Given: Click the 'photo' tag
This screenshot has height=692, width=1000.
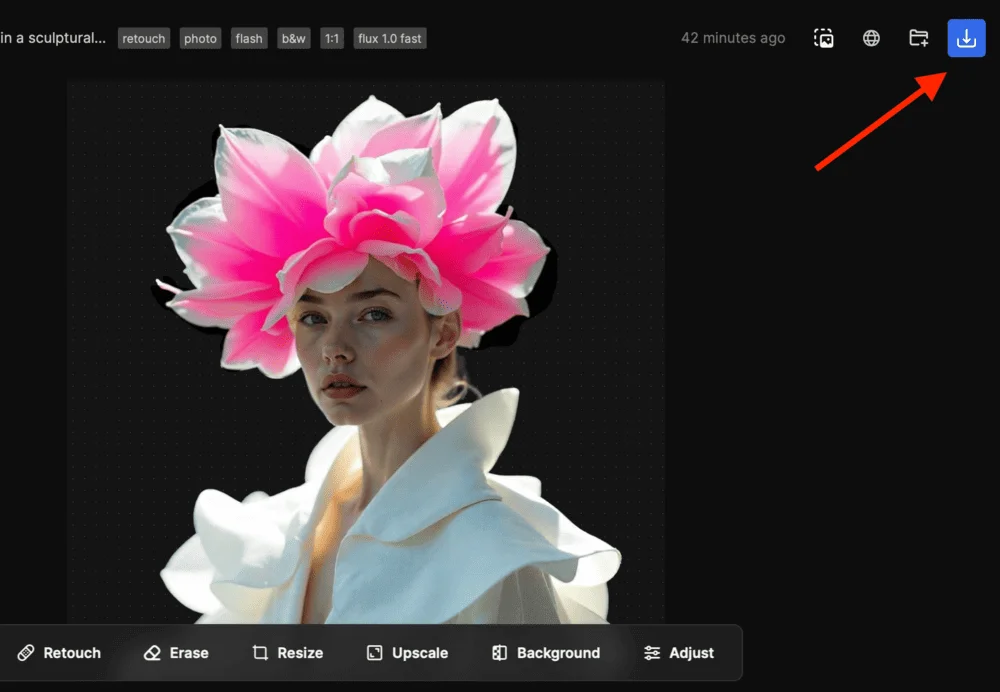Looking at the screenshot, I should (x=200, y=39).
